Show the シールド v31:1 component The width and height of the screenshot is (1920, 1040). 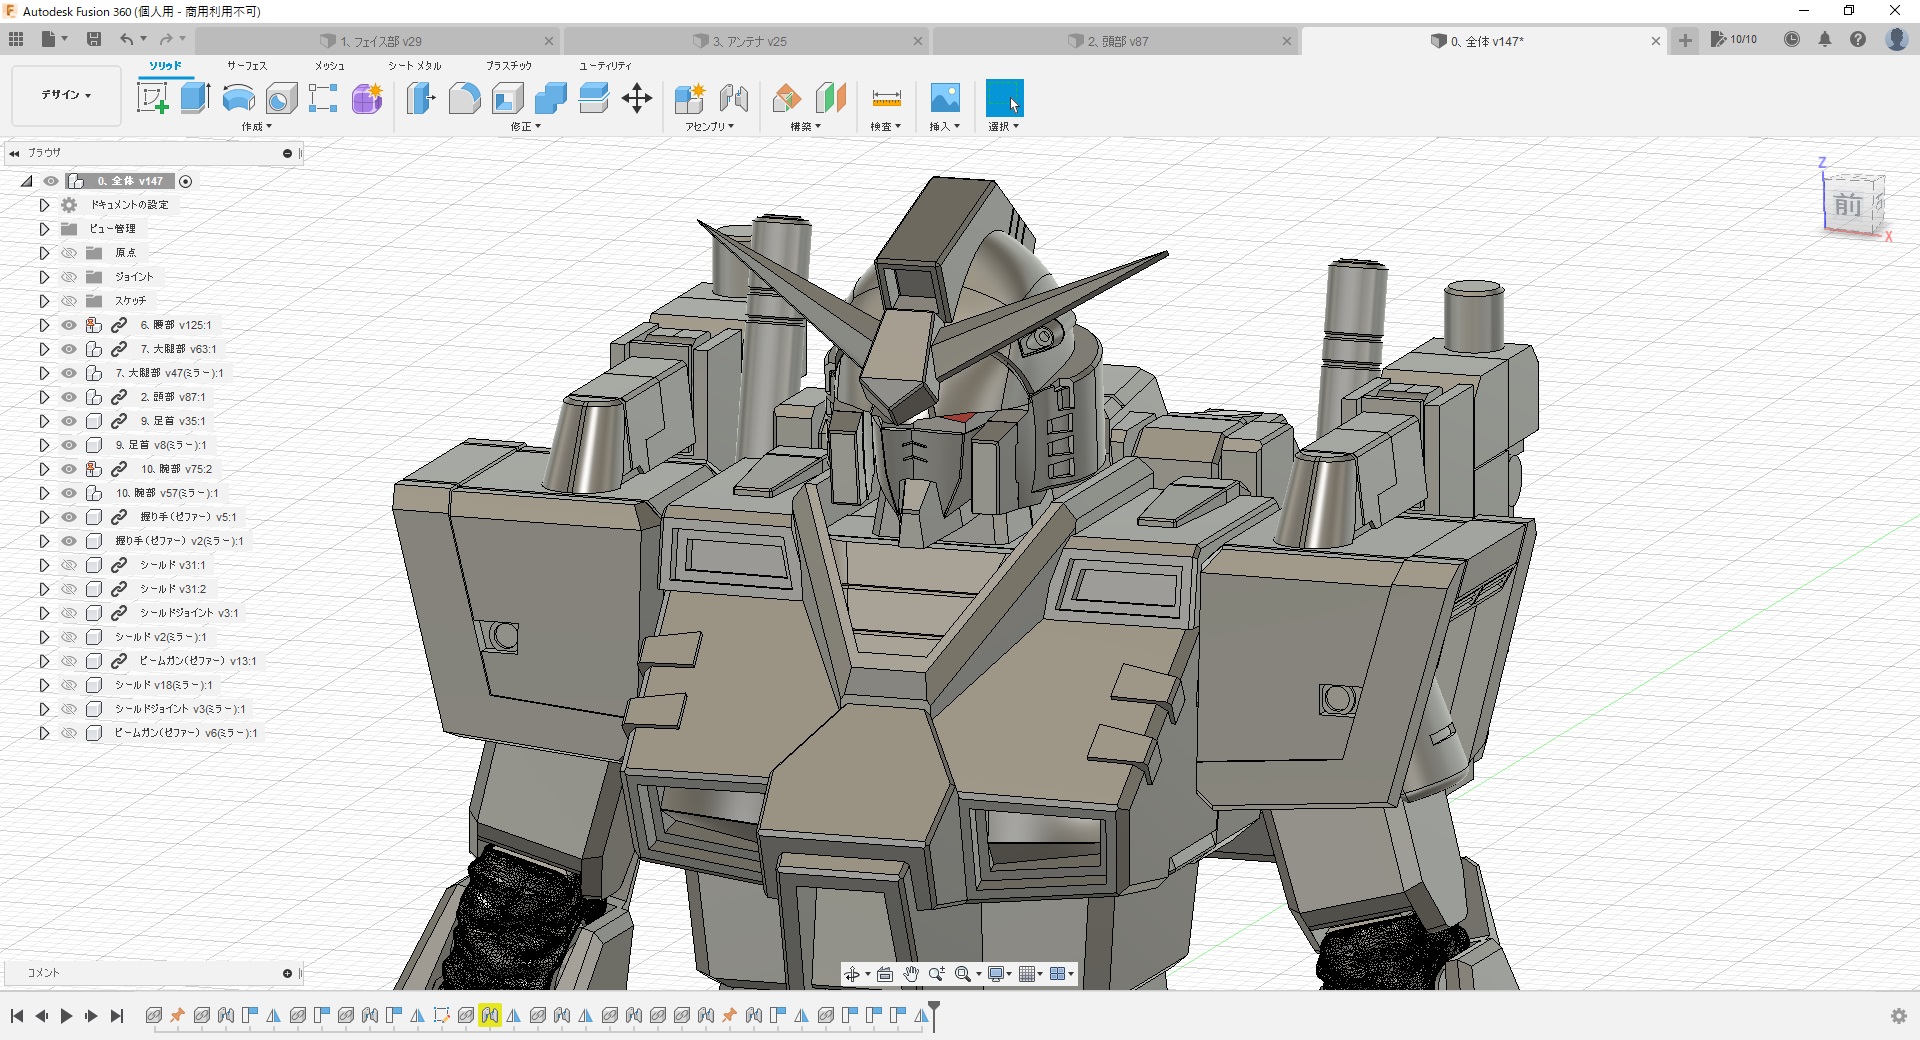pyautogui.click(x=69, y=565)
